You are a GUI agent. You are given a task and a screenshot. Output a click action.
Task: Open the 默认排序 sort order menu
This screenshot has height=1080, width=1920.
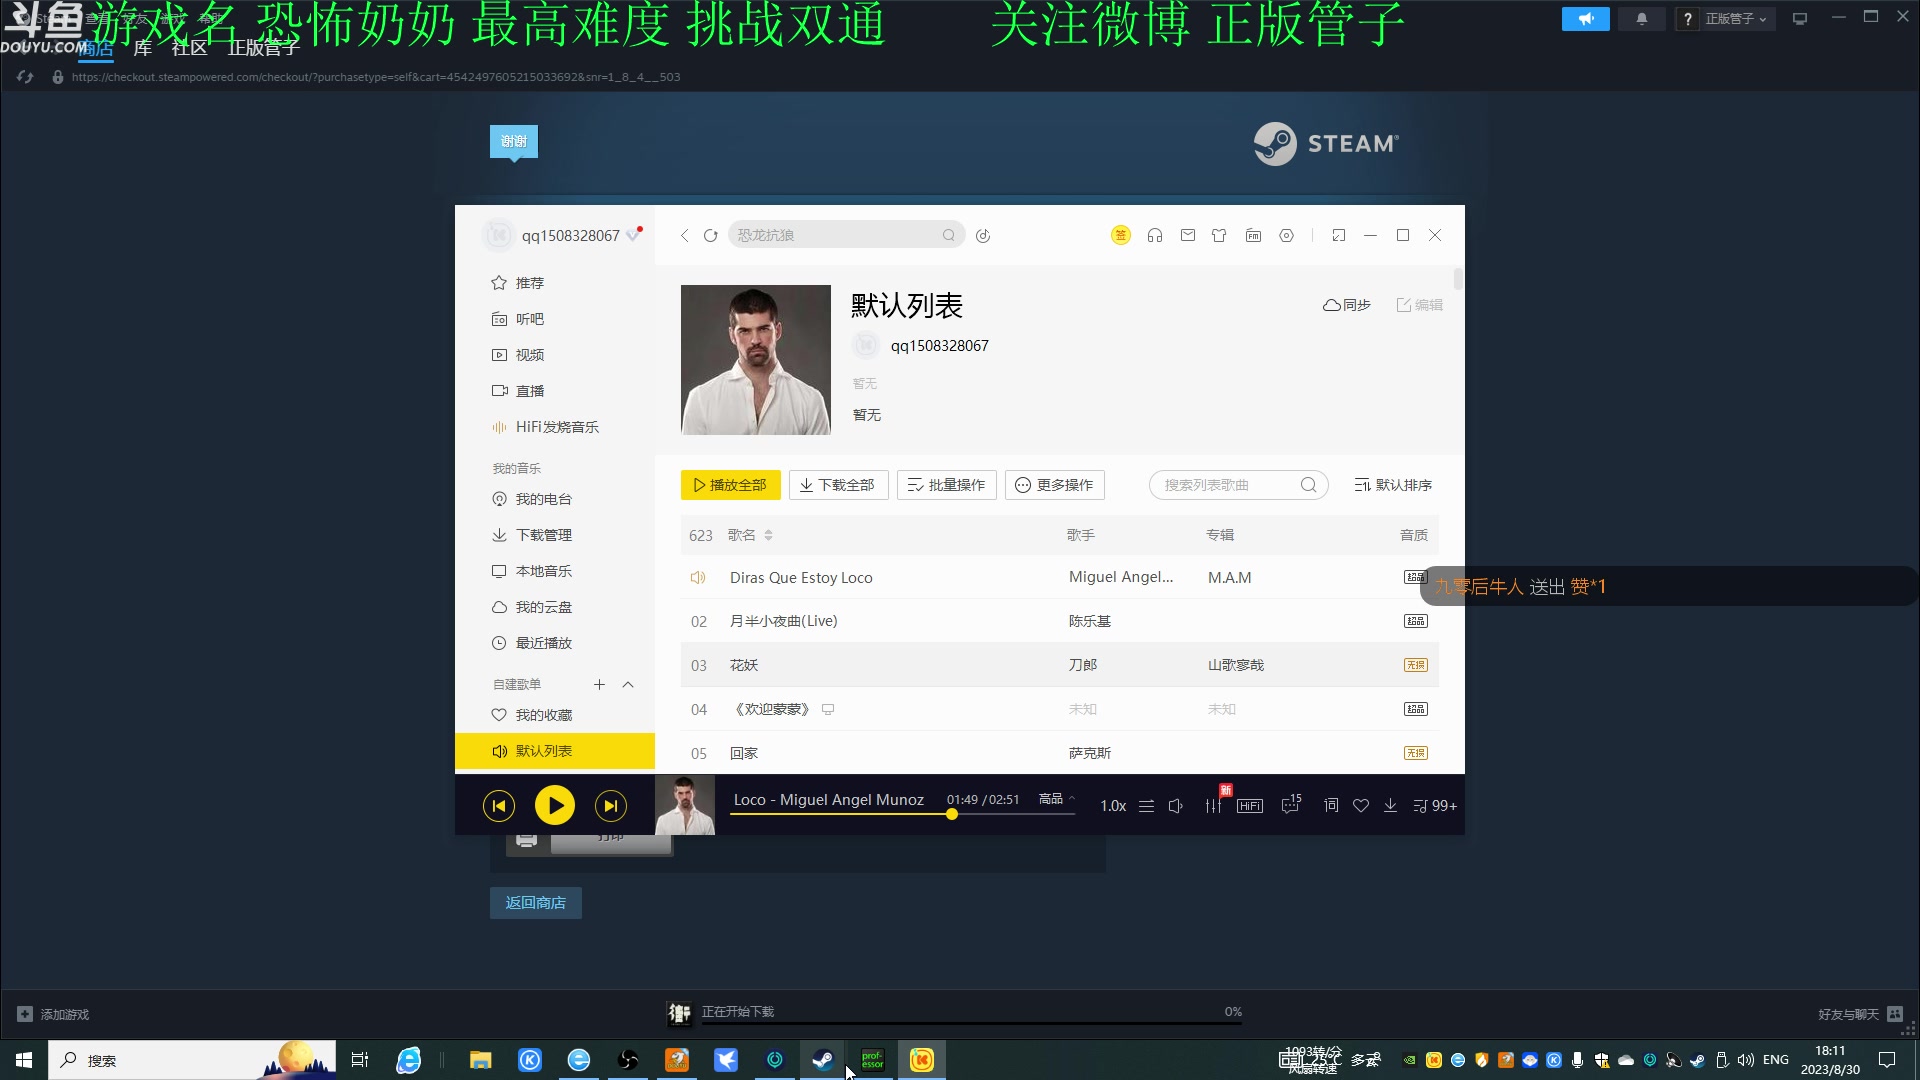tap(1393, 485)
